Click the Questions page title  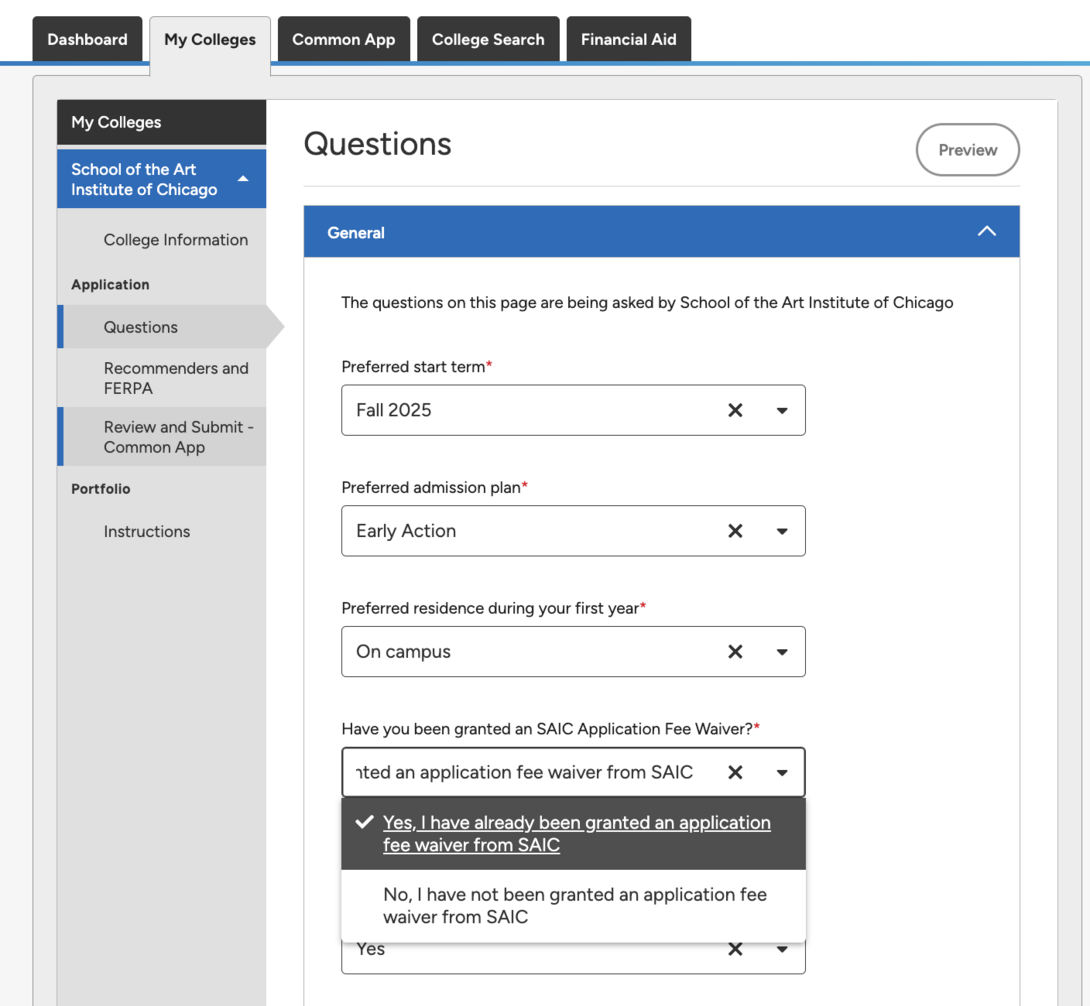pos(377,144)
